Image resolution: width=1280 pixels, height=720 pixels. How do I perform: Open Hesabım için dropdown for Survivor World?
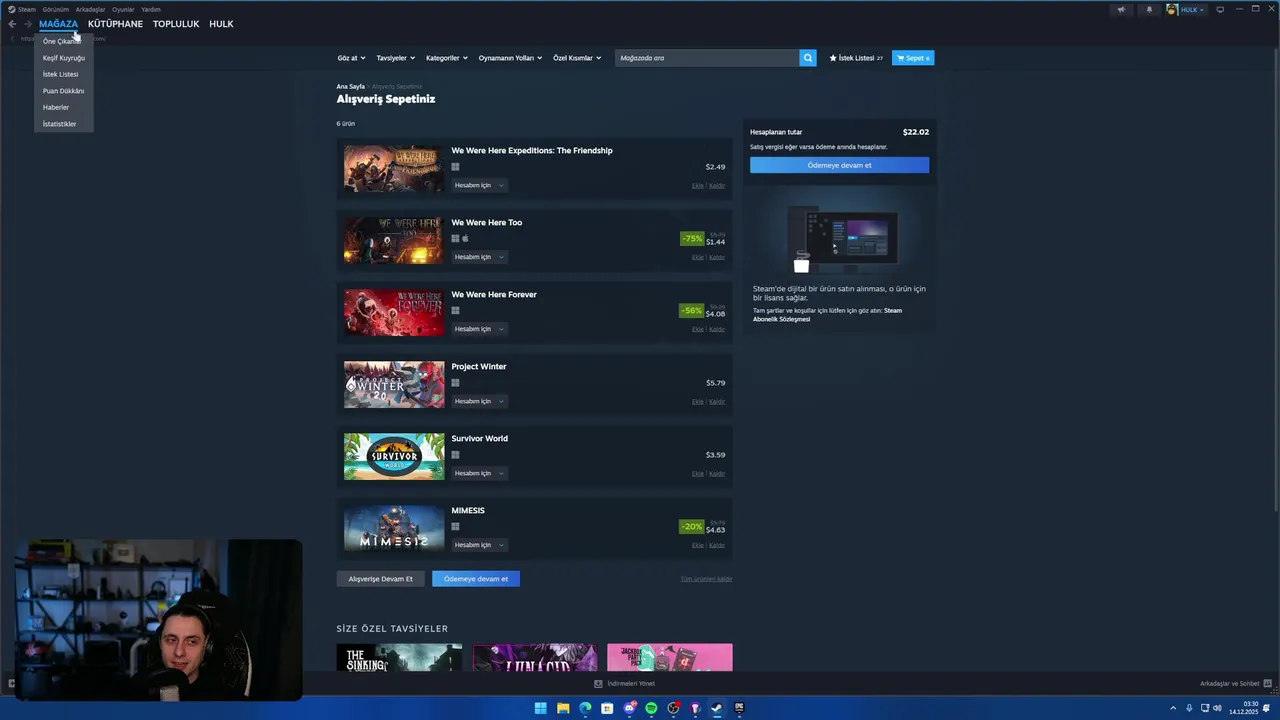point(479,473)
